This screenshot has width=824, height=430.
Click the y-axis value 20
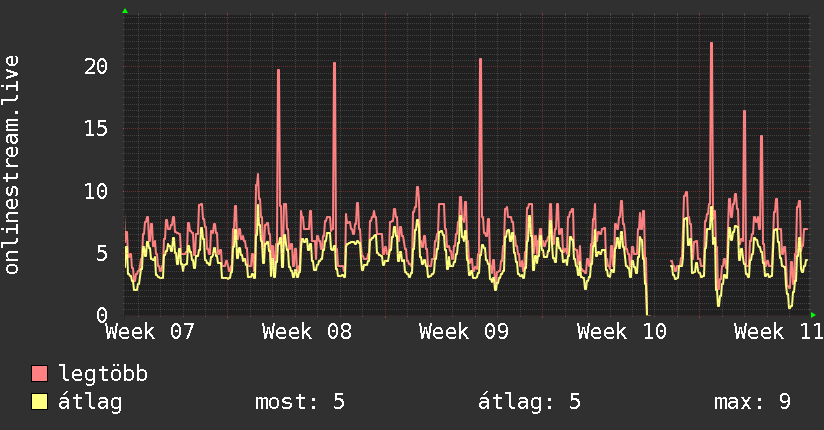tap(96, 66)
